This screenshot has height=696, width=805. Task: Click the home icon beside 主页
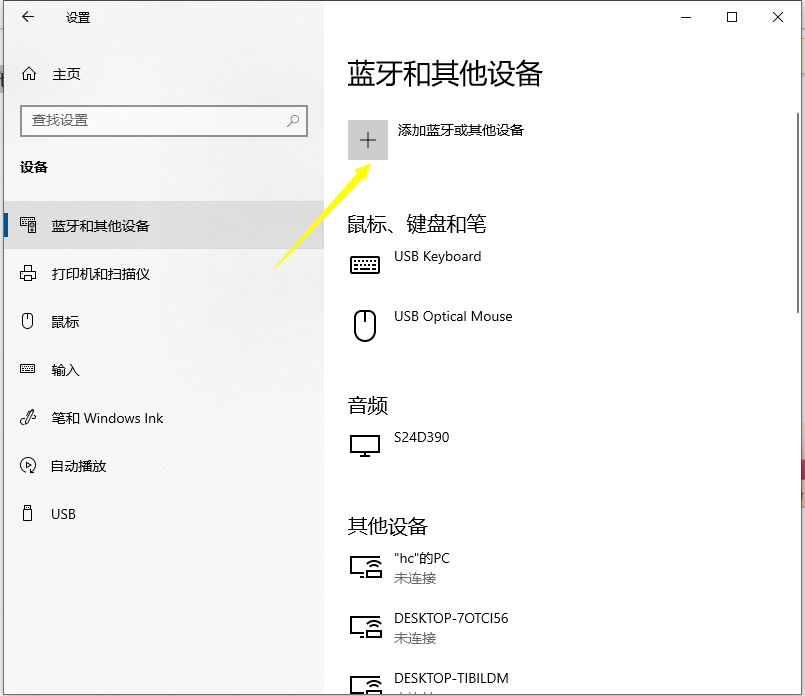(30, 72)
